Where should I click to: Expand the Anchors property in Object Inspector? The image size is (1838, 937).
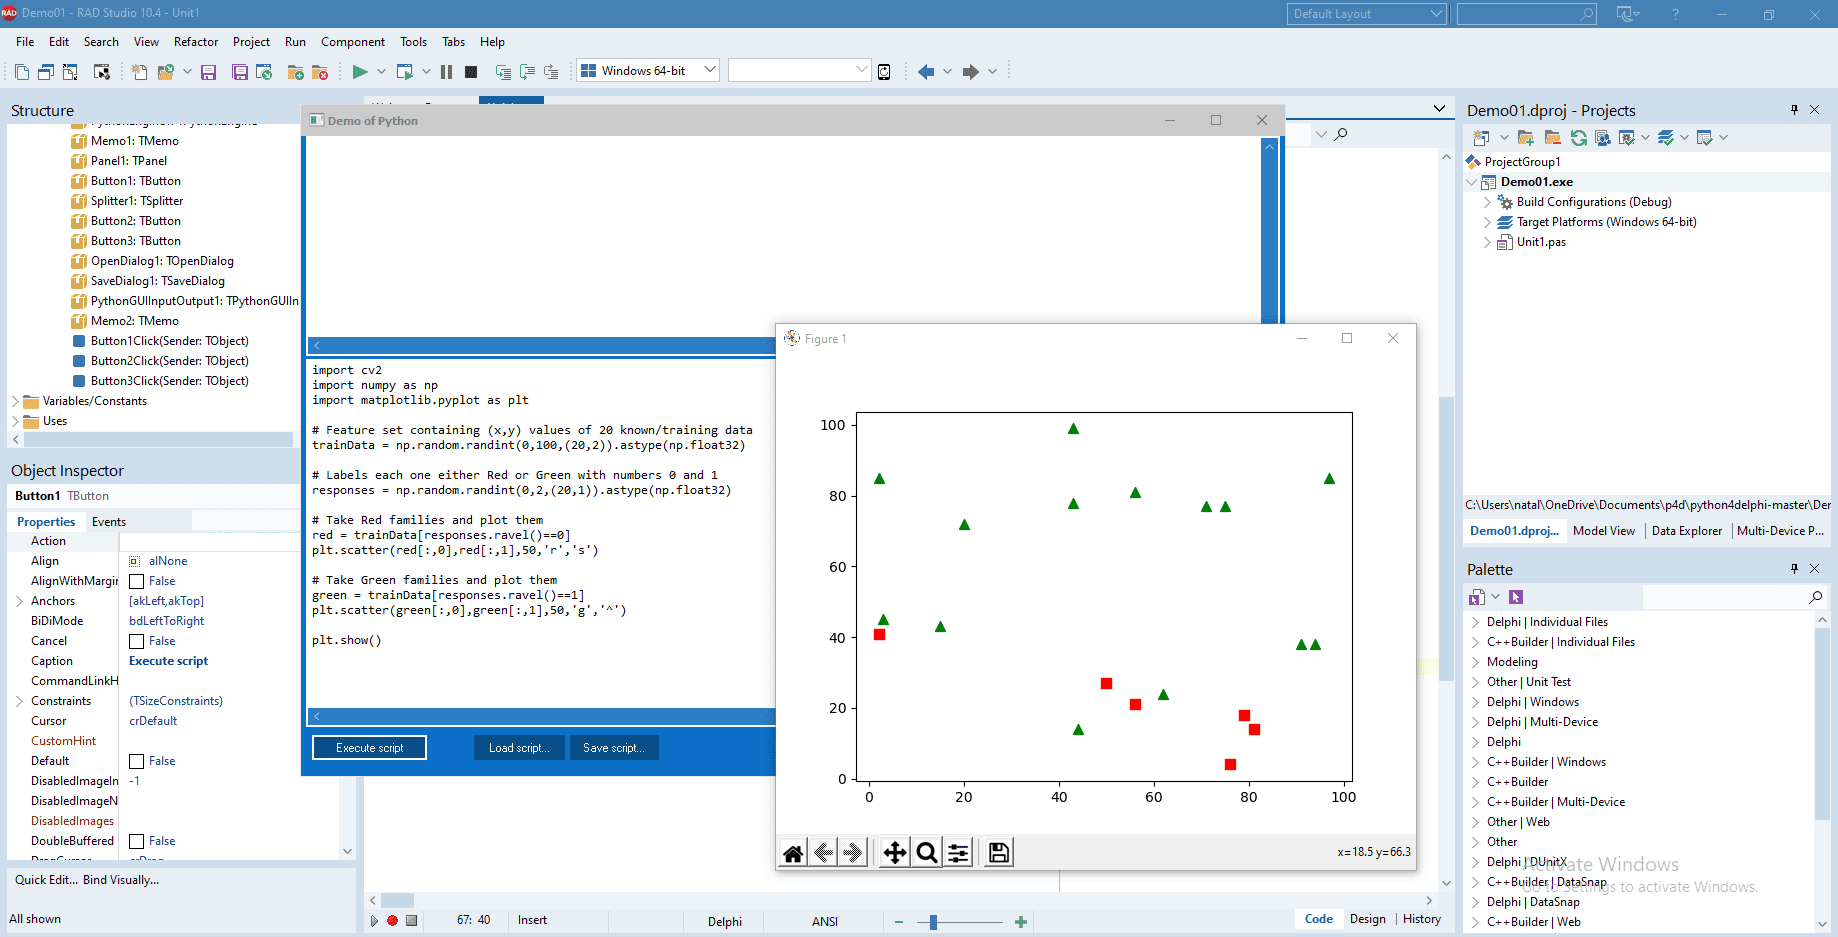pos(19,601)
